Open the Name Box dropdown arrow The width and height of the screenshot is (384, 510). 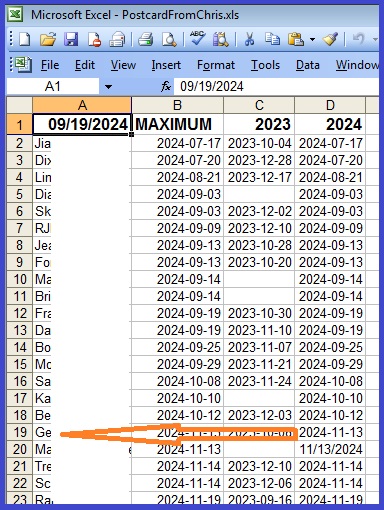pos(108,87)
